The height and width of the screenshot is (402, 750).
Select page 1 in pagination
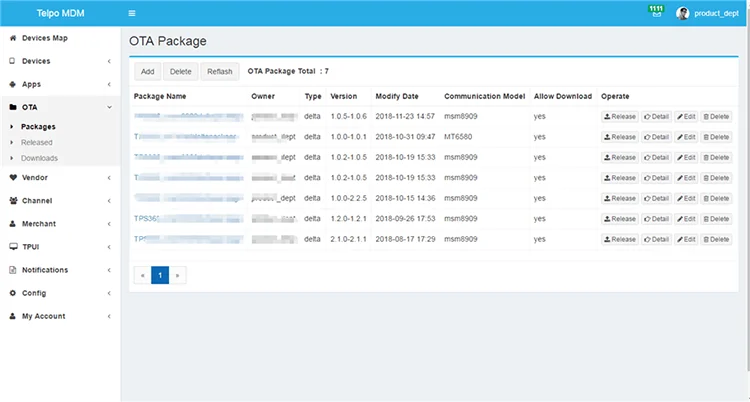[160, 274]
